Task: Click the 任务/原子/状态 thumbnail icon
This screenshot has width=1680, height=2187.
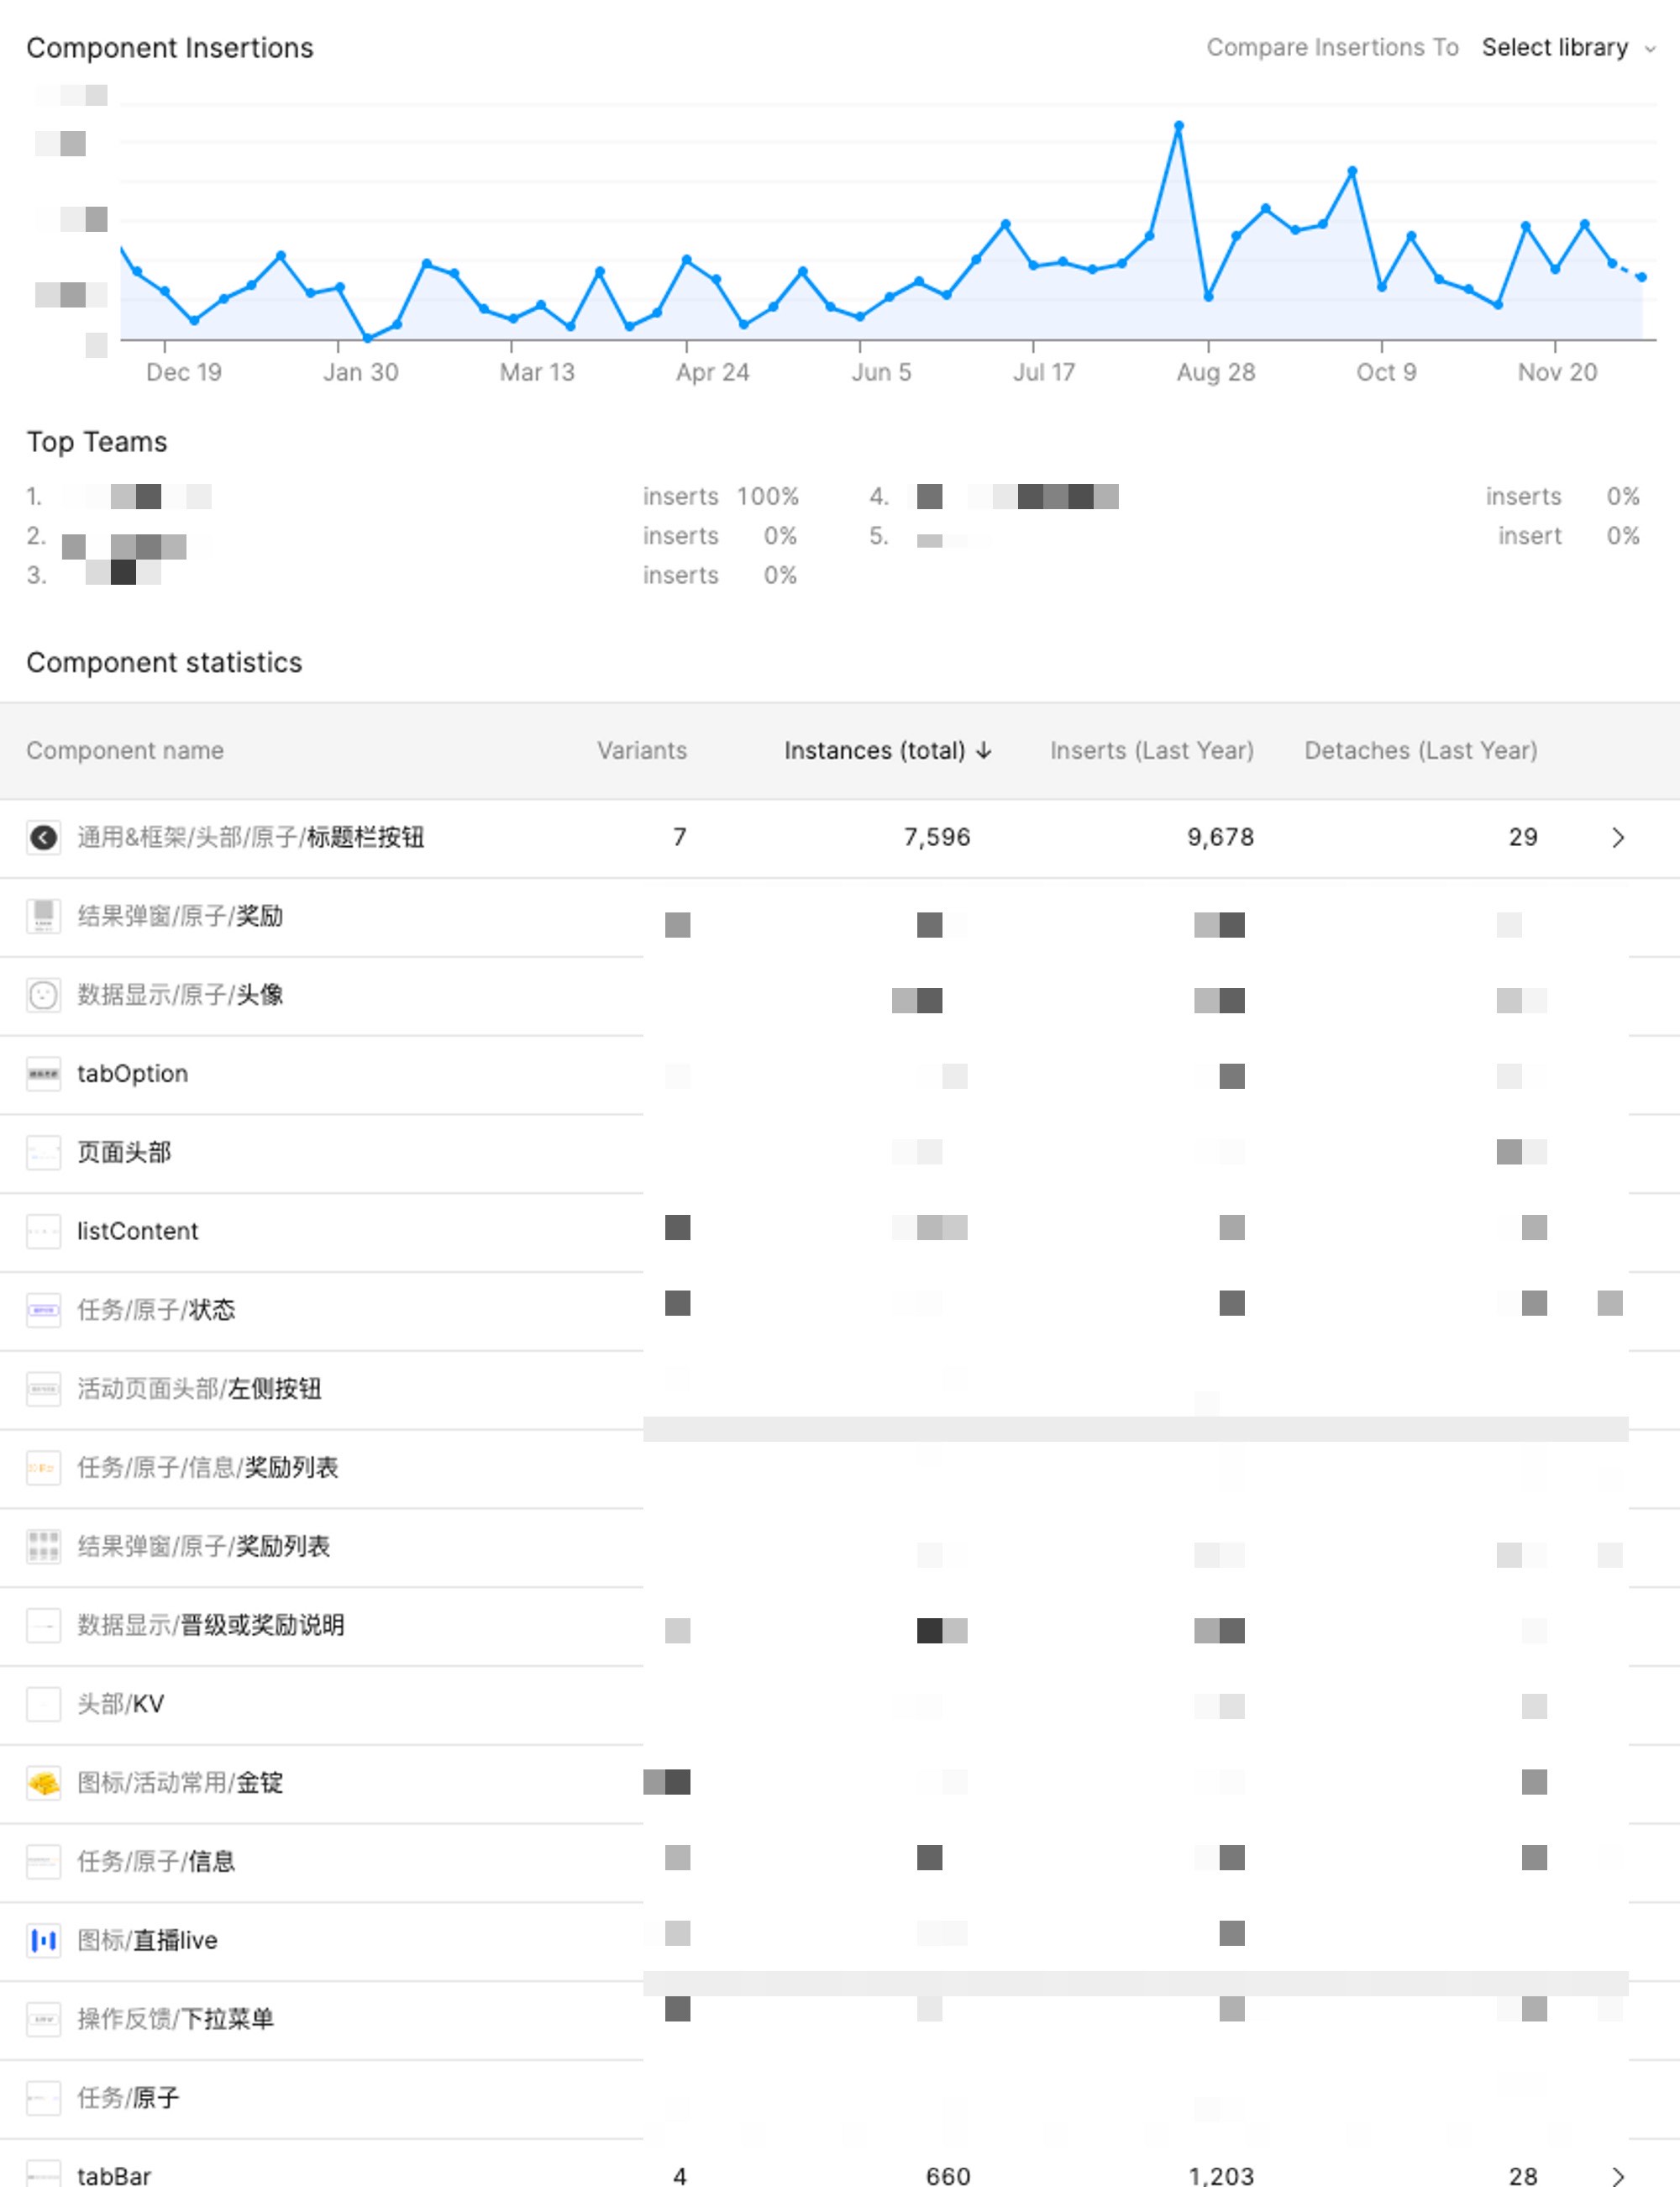Action: tap(43, 1310)
